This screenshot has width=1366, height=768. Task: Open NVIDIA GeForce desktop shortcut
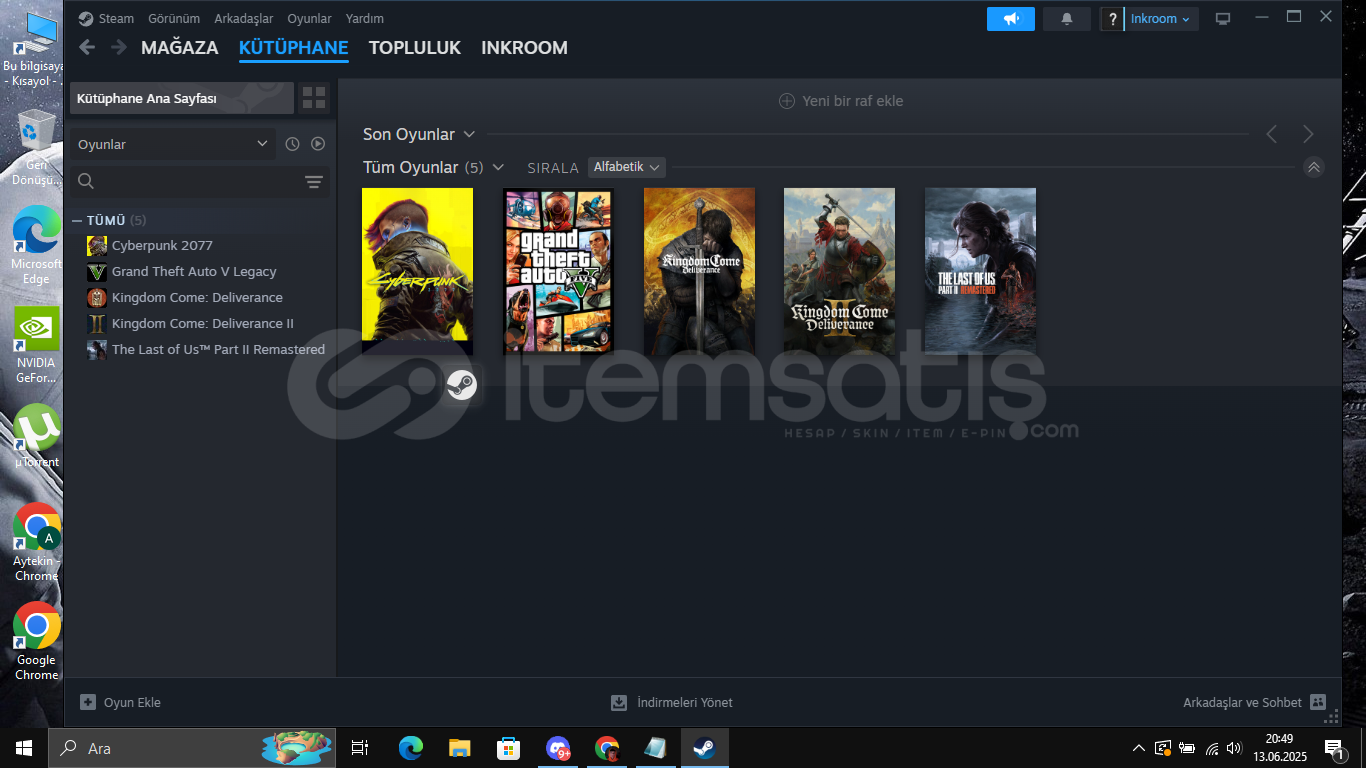[36, 346]
